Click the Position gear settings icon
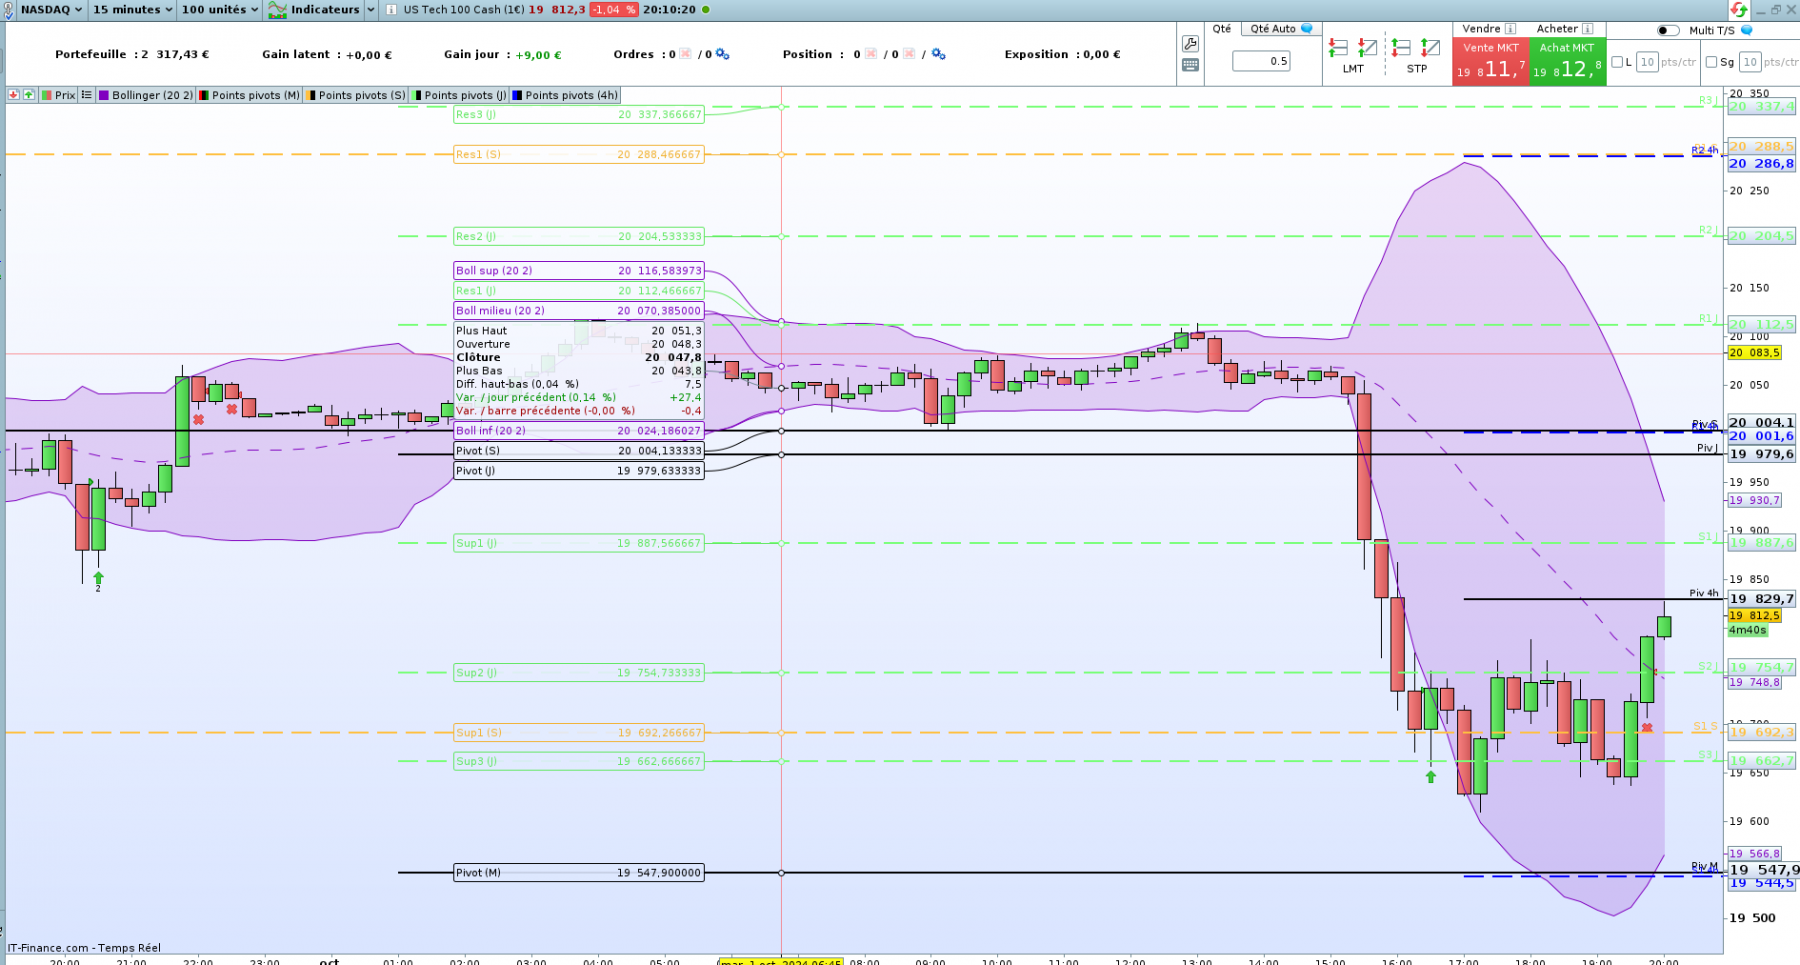 938,54
